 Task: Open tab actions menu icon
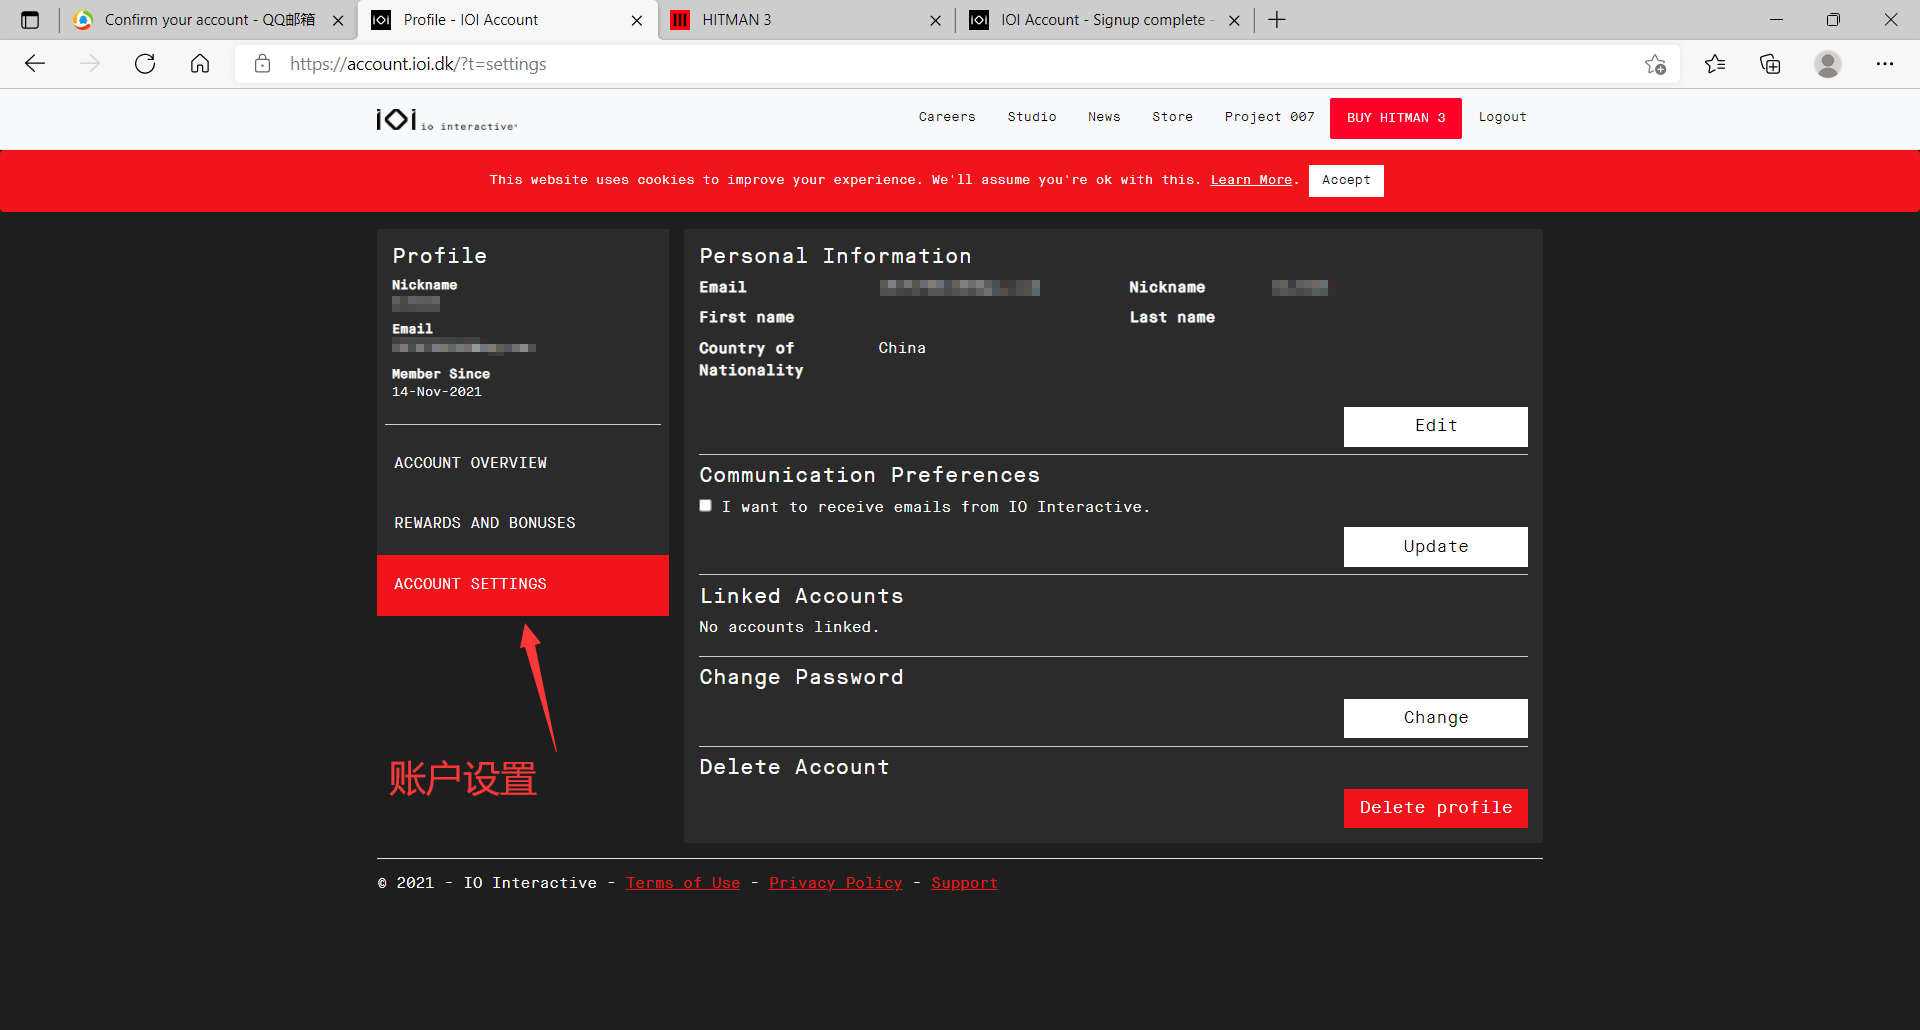point(30,20)
